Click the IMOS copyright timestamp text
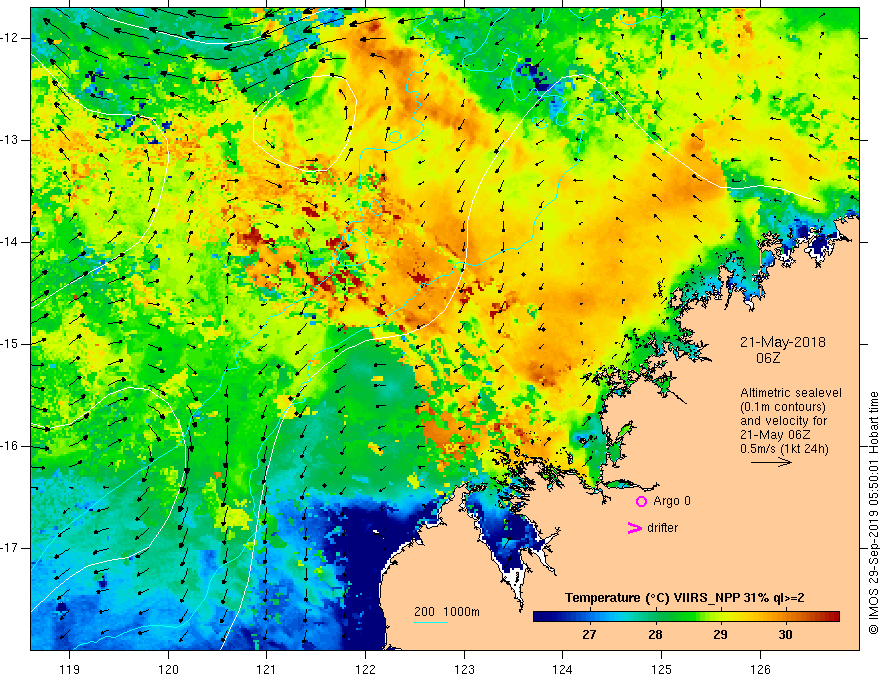The width and height of the screenshot is (880, 680). click(x=873, y=513)
